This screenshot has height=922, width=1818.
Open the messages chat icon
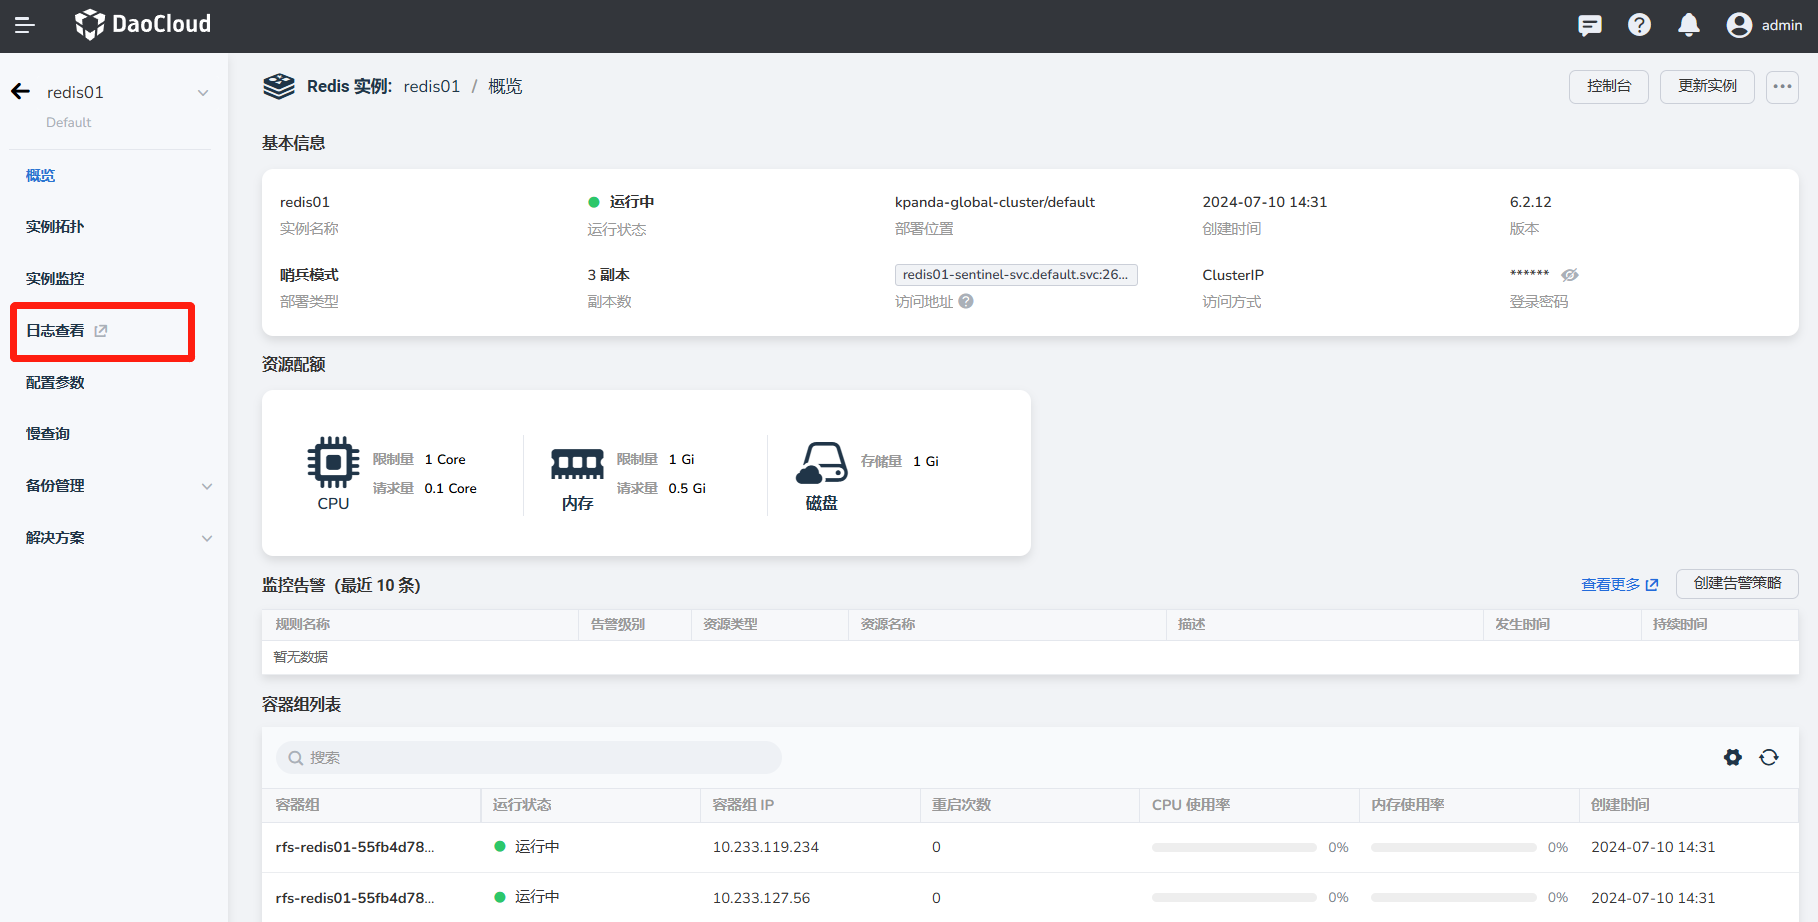pyautogui.click(x=1589, y=25)
